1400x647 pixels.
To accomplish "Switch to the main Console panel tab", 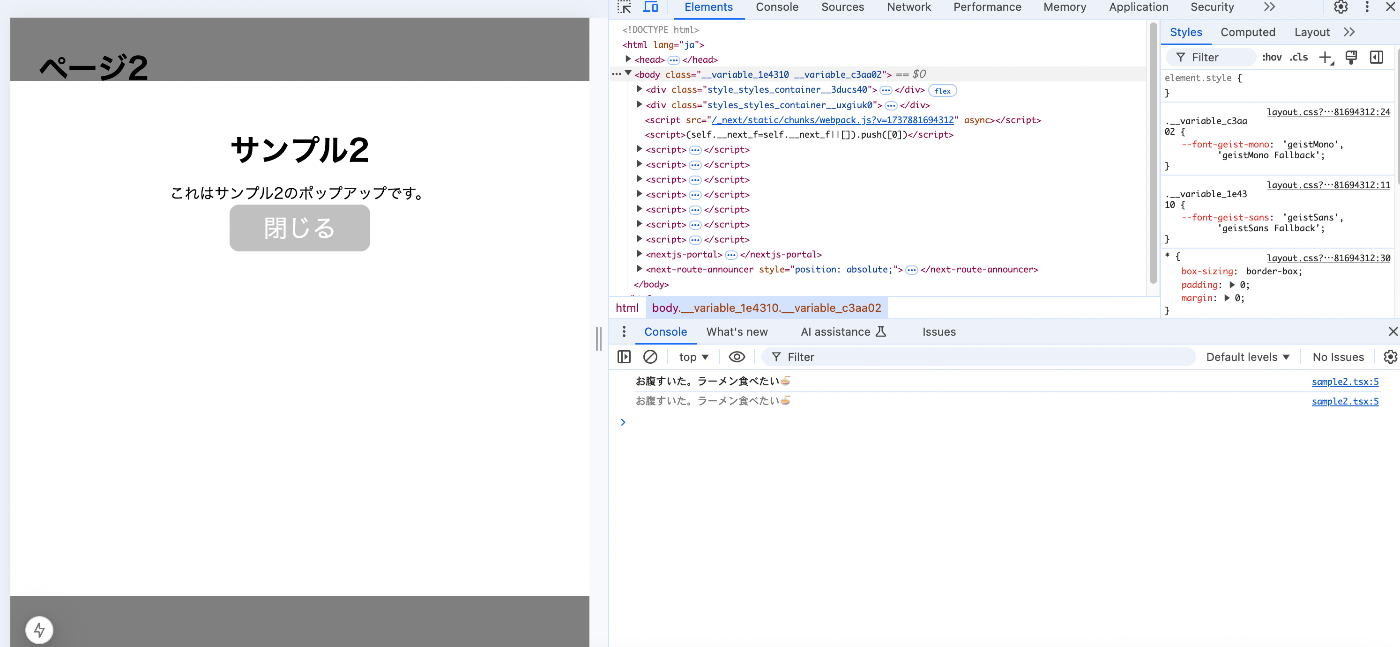I will click(x=777, y=7).
